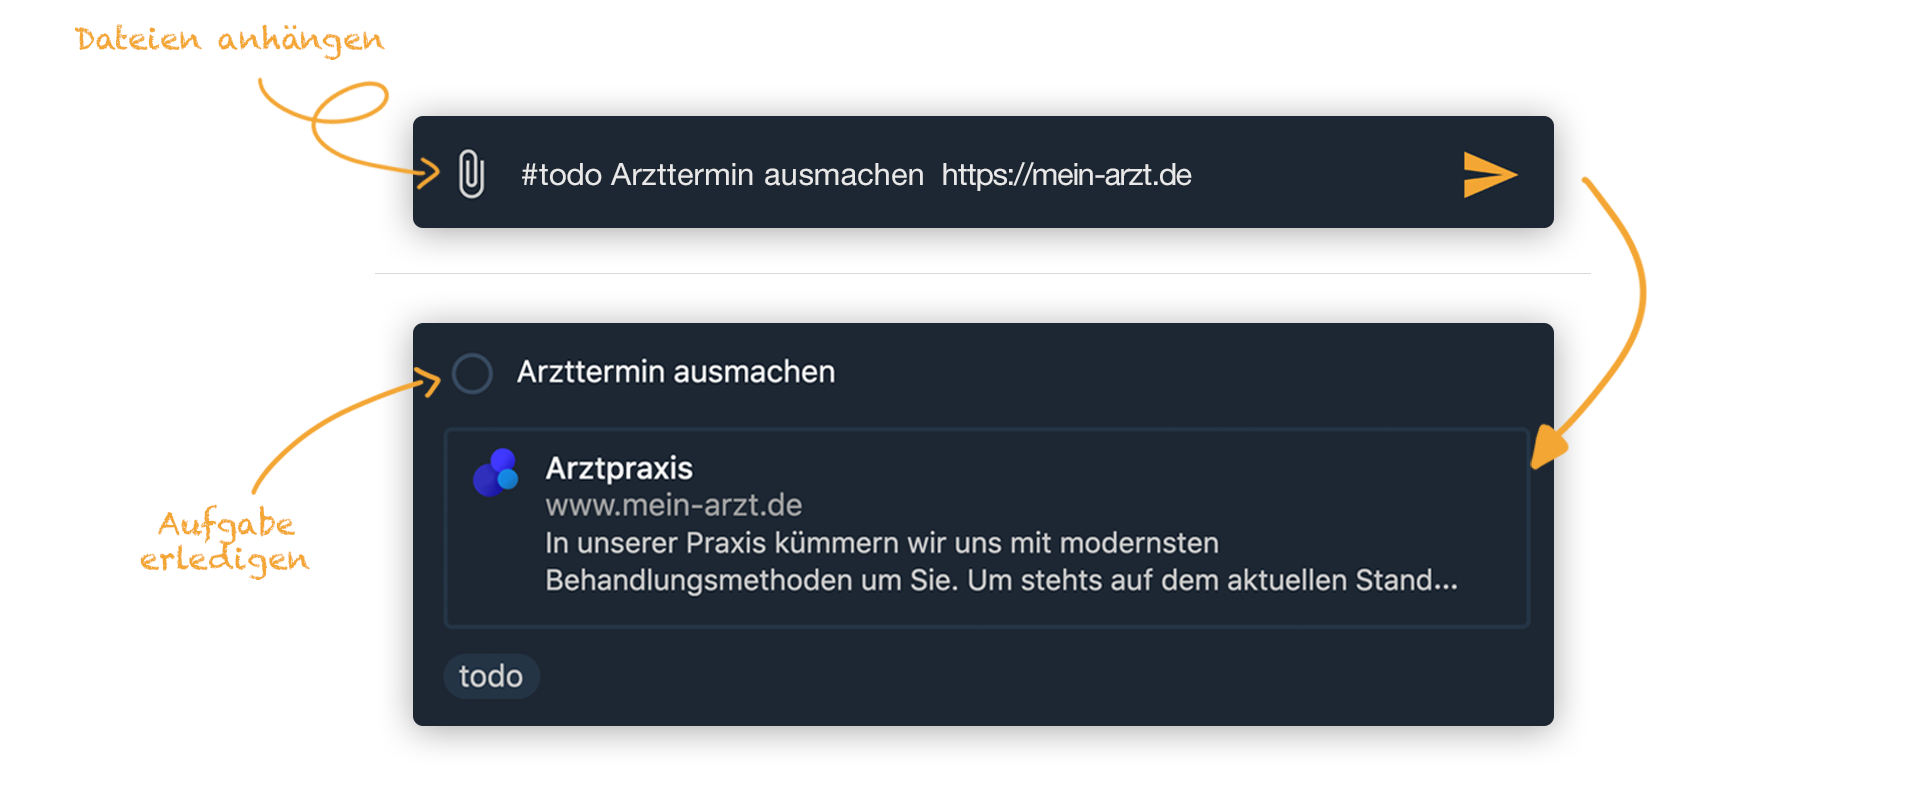Click empty input space before the send arrow
The width and height of the screenshot is (1920, 799).
[x=1320, y=175]
